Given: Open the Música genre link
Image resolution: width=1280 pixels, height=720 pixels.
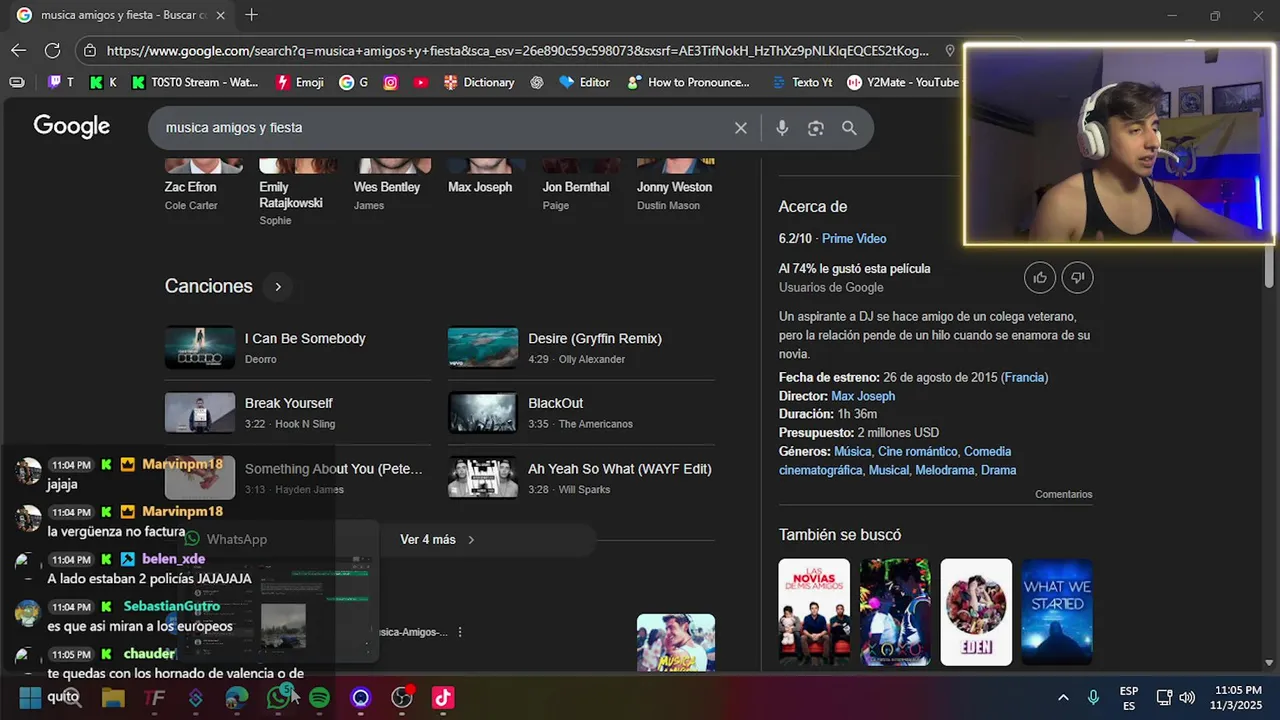Looking at the screenshot, I should click(x=852, y=452).
